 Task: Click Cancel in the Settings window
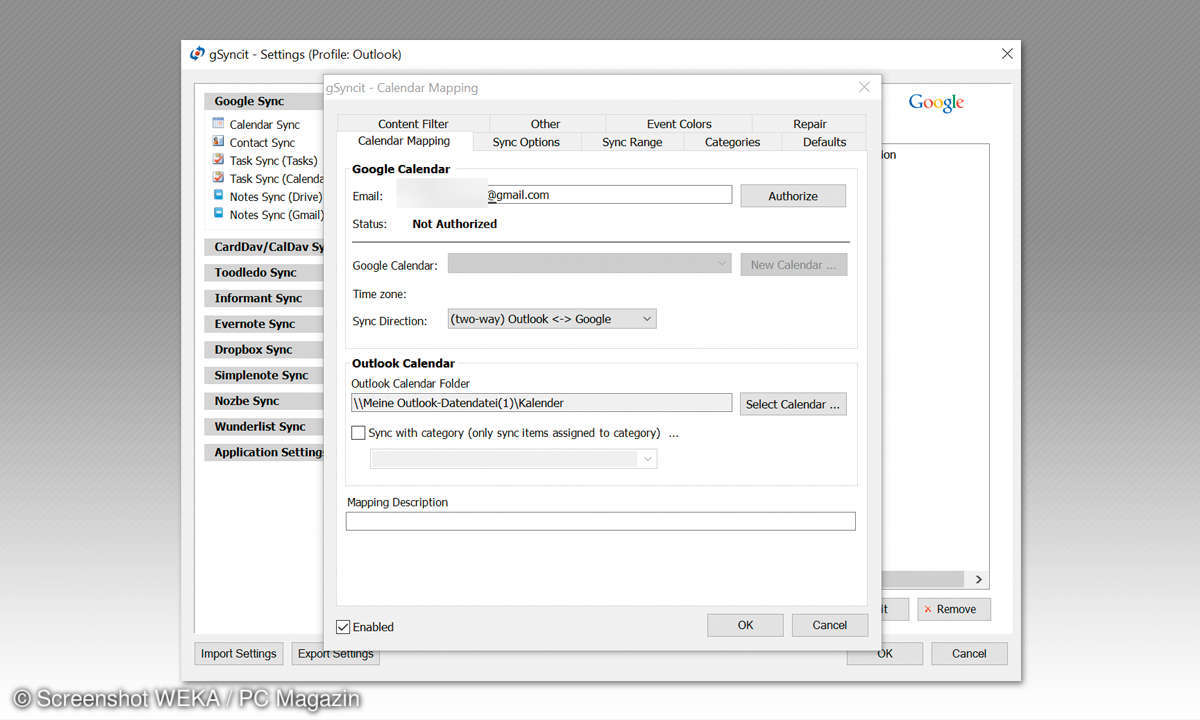point(969,654)
